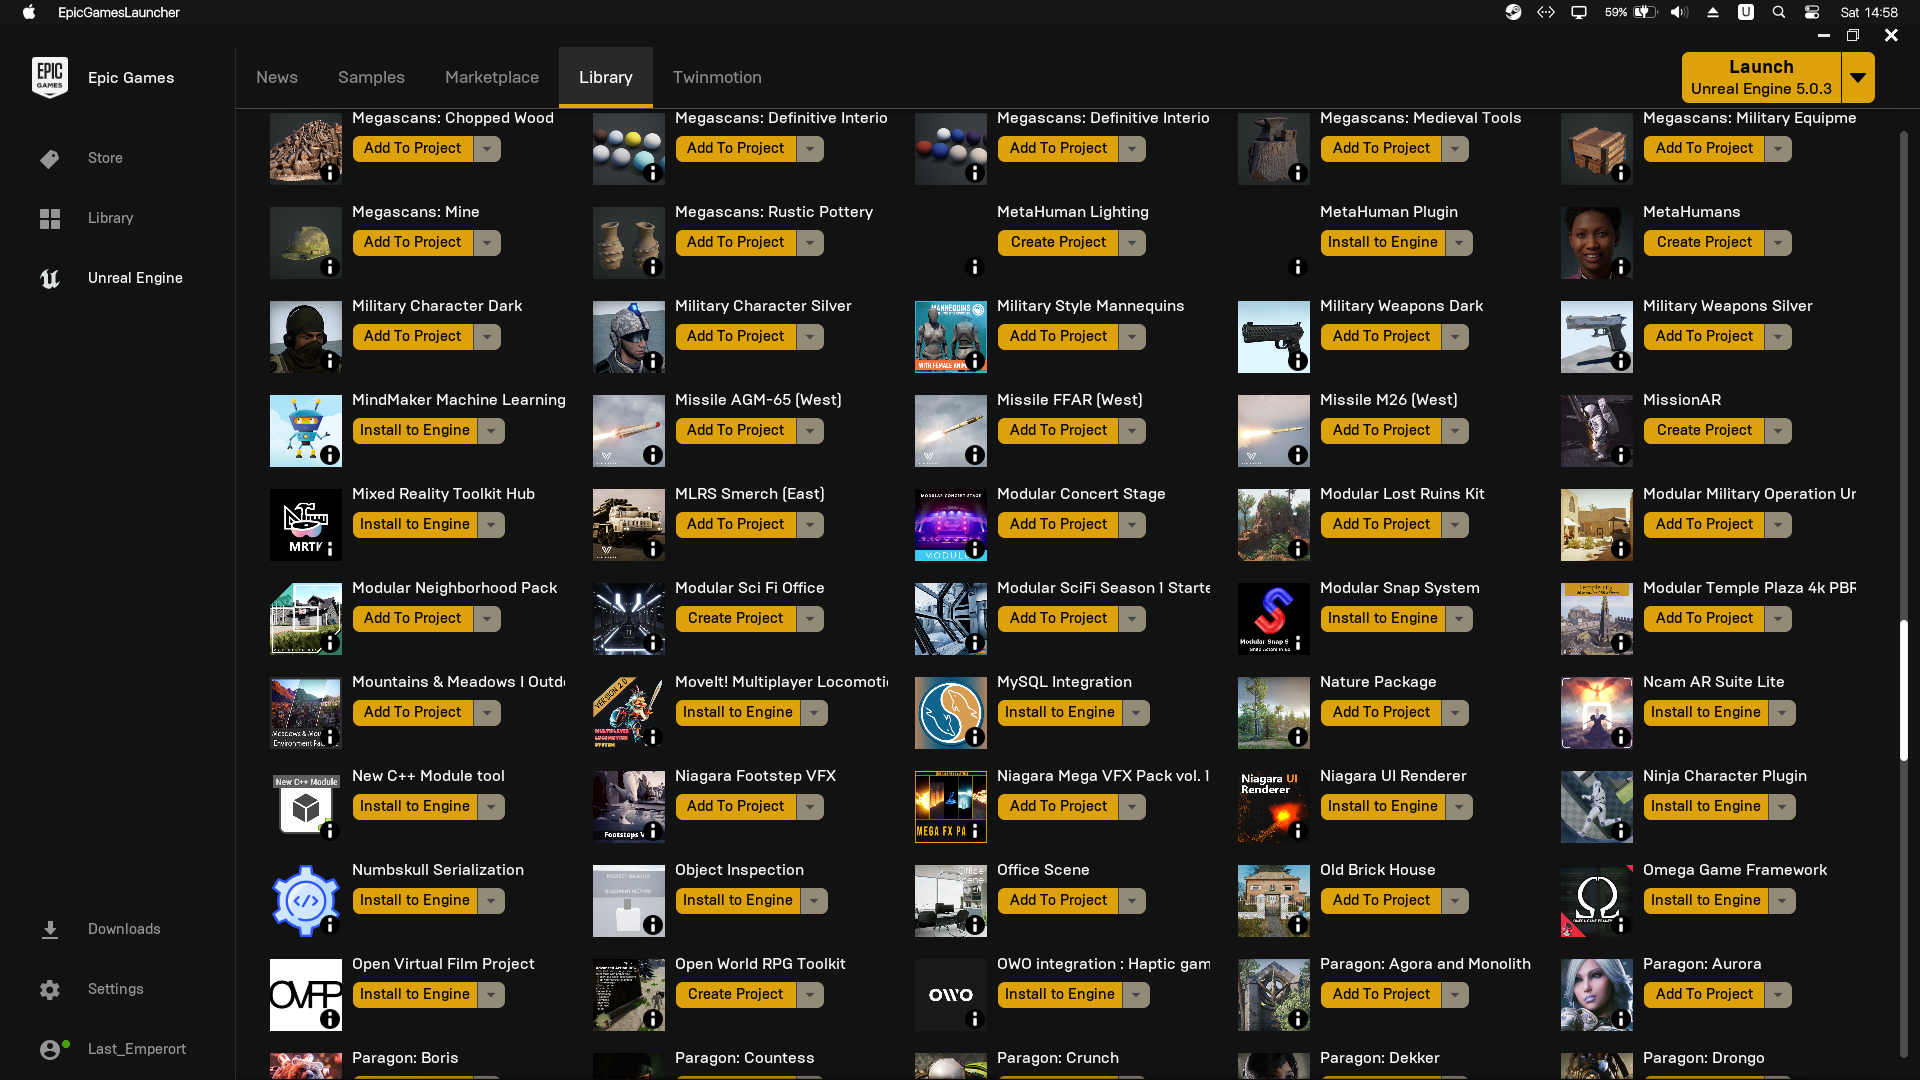Screen dimensions: 1920x1080
Task: Click the info icon on the MySQL Integration thumbnail
Action: 975,737
